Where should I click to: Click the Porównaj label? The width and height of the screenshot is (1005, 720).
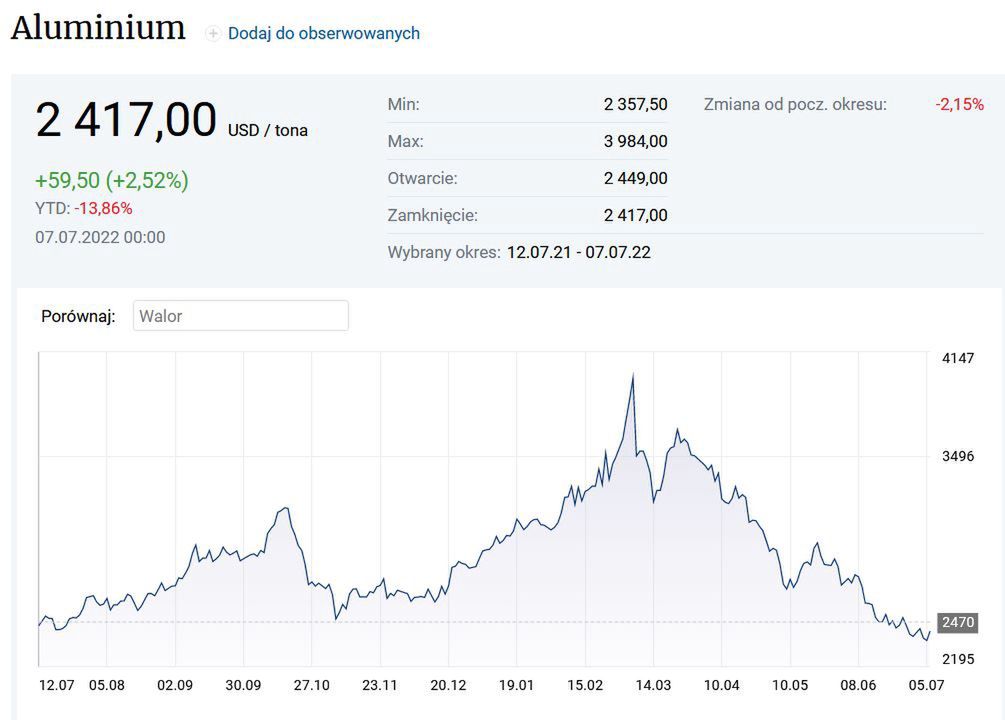click(x=78, y=316)
